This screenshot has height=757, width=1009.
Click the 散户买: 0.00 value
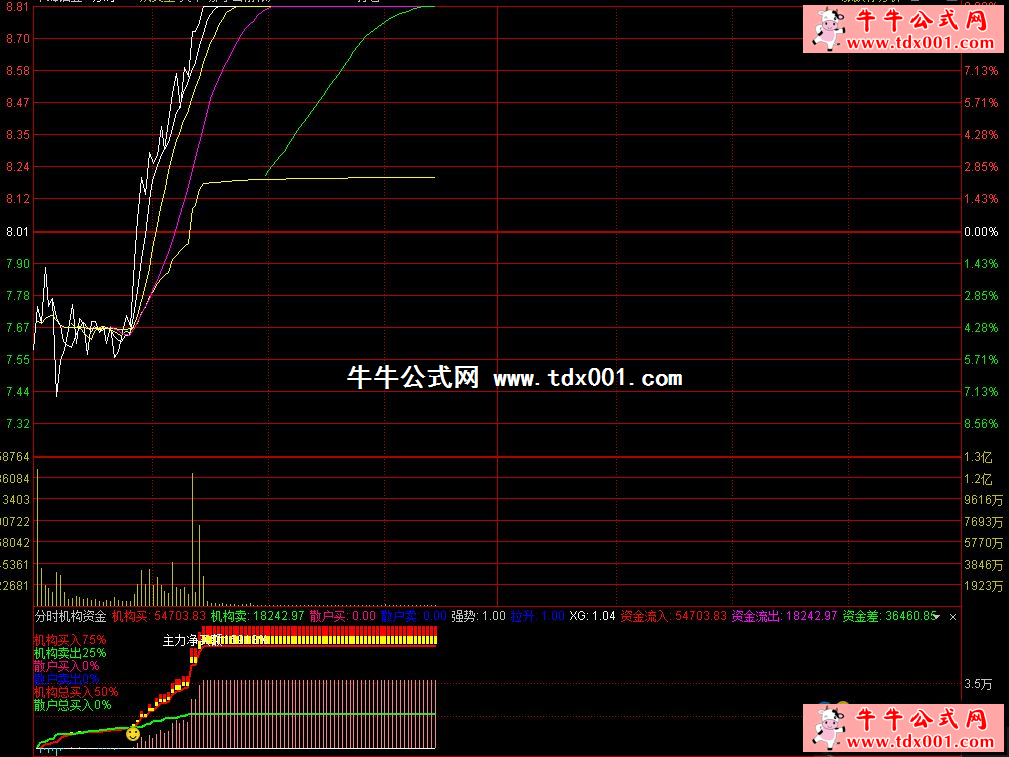[x=342, y=616]
